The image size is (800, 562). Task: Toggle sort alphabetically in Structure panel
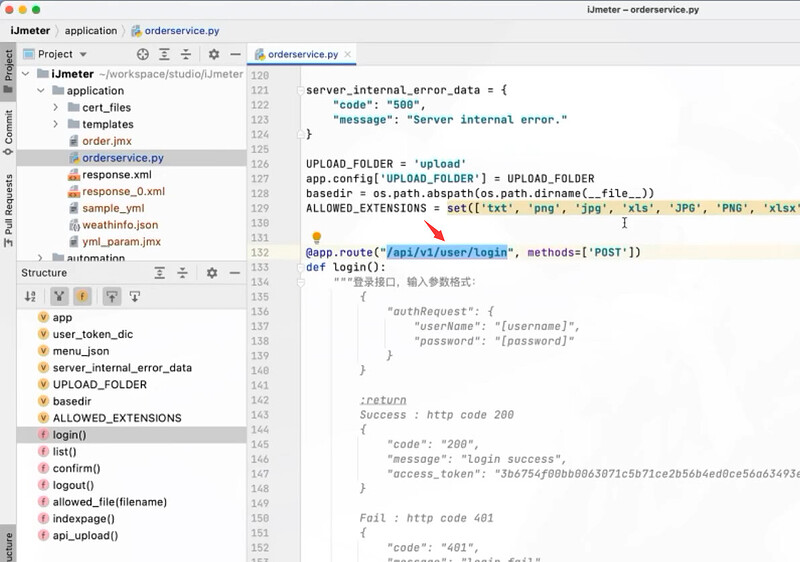coord(31,296)
